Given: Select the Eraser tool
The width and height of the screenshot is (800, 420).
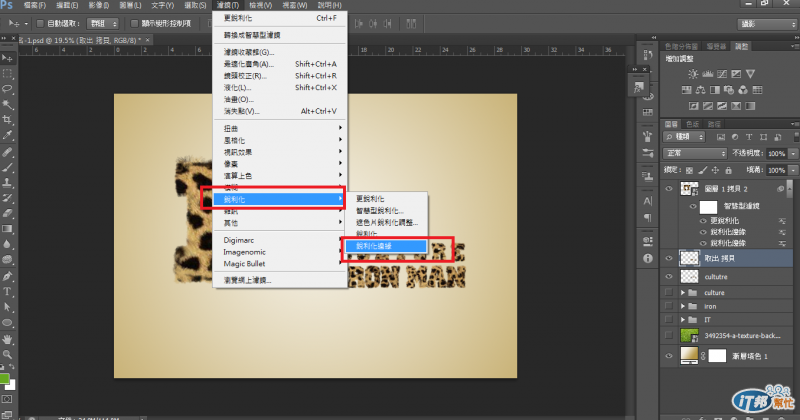Looking at the screenshot, I should [7, 213].
